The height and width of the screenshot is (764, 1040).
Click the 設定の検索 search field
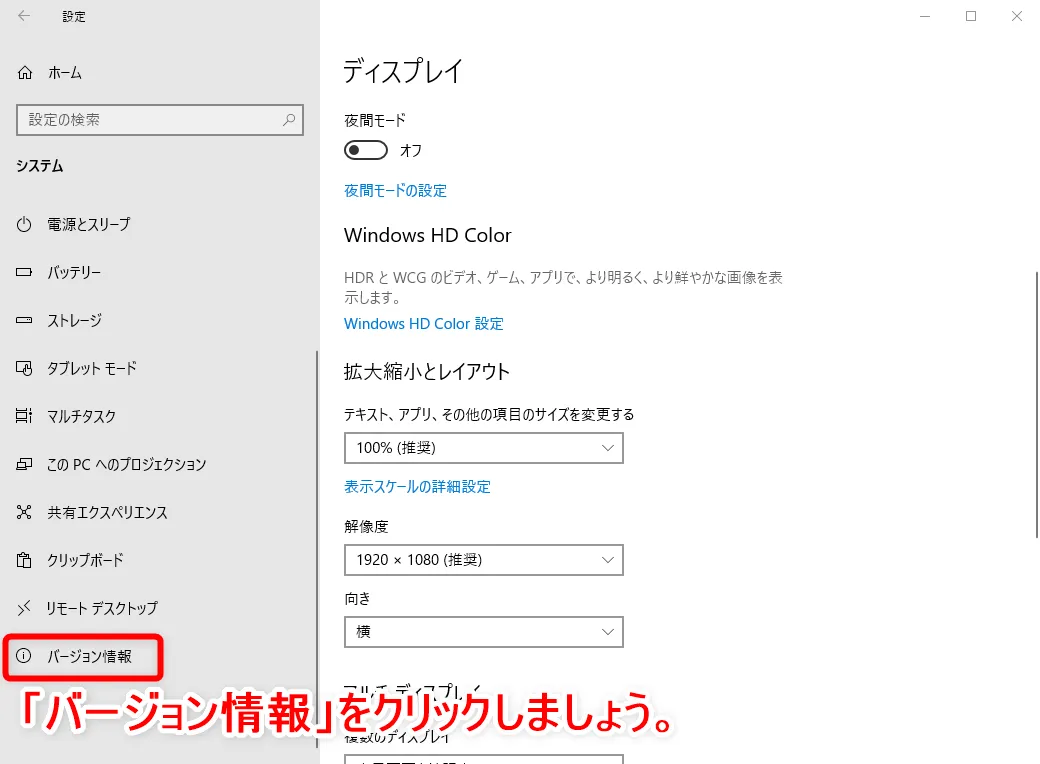[x=160, y=120]
